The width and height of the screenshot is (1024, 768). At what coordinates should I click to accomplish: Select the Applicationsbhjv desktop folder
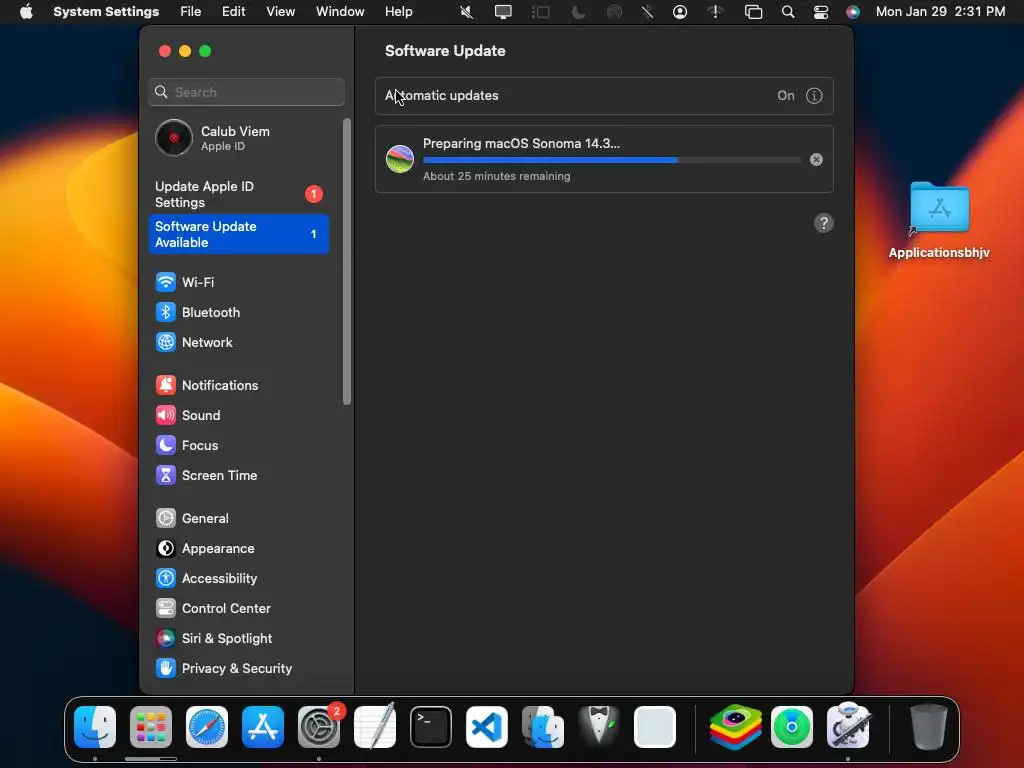939,220
